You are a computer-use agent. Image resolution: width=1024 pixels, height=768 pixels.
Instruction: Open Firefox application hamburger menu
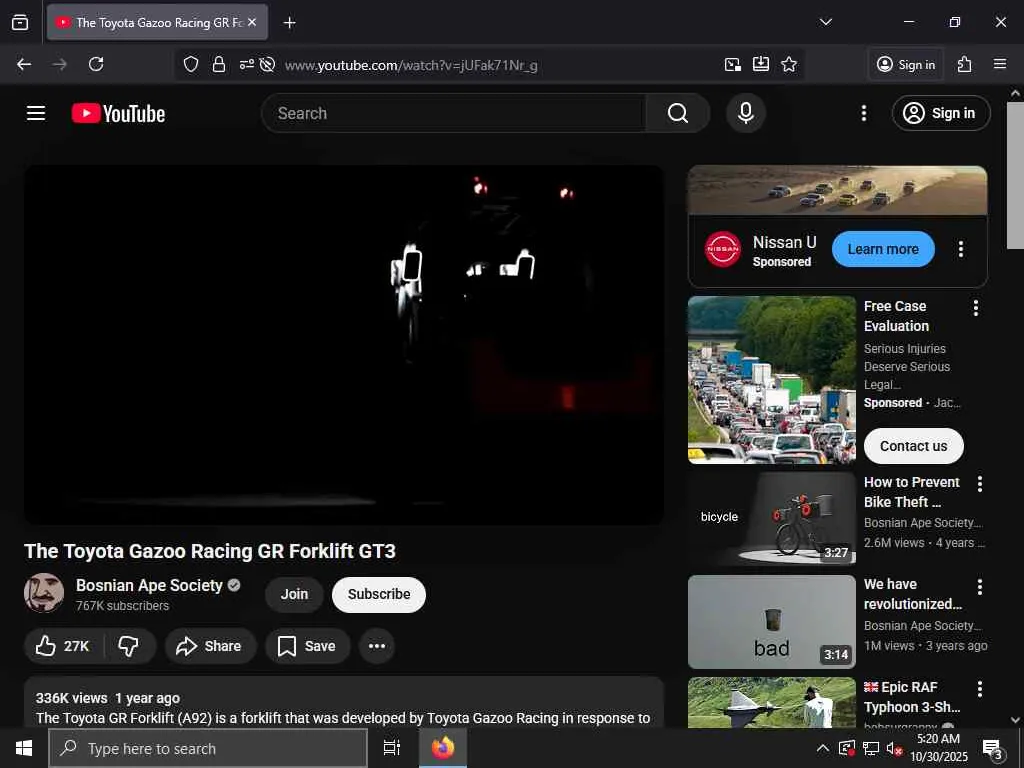pyautogui.click(x=1000, y=64)
